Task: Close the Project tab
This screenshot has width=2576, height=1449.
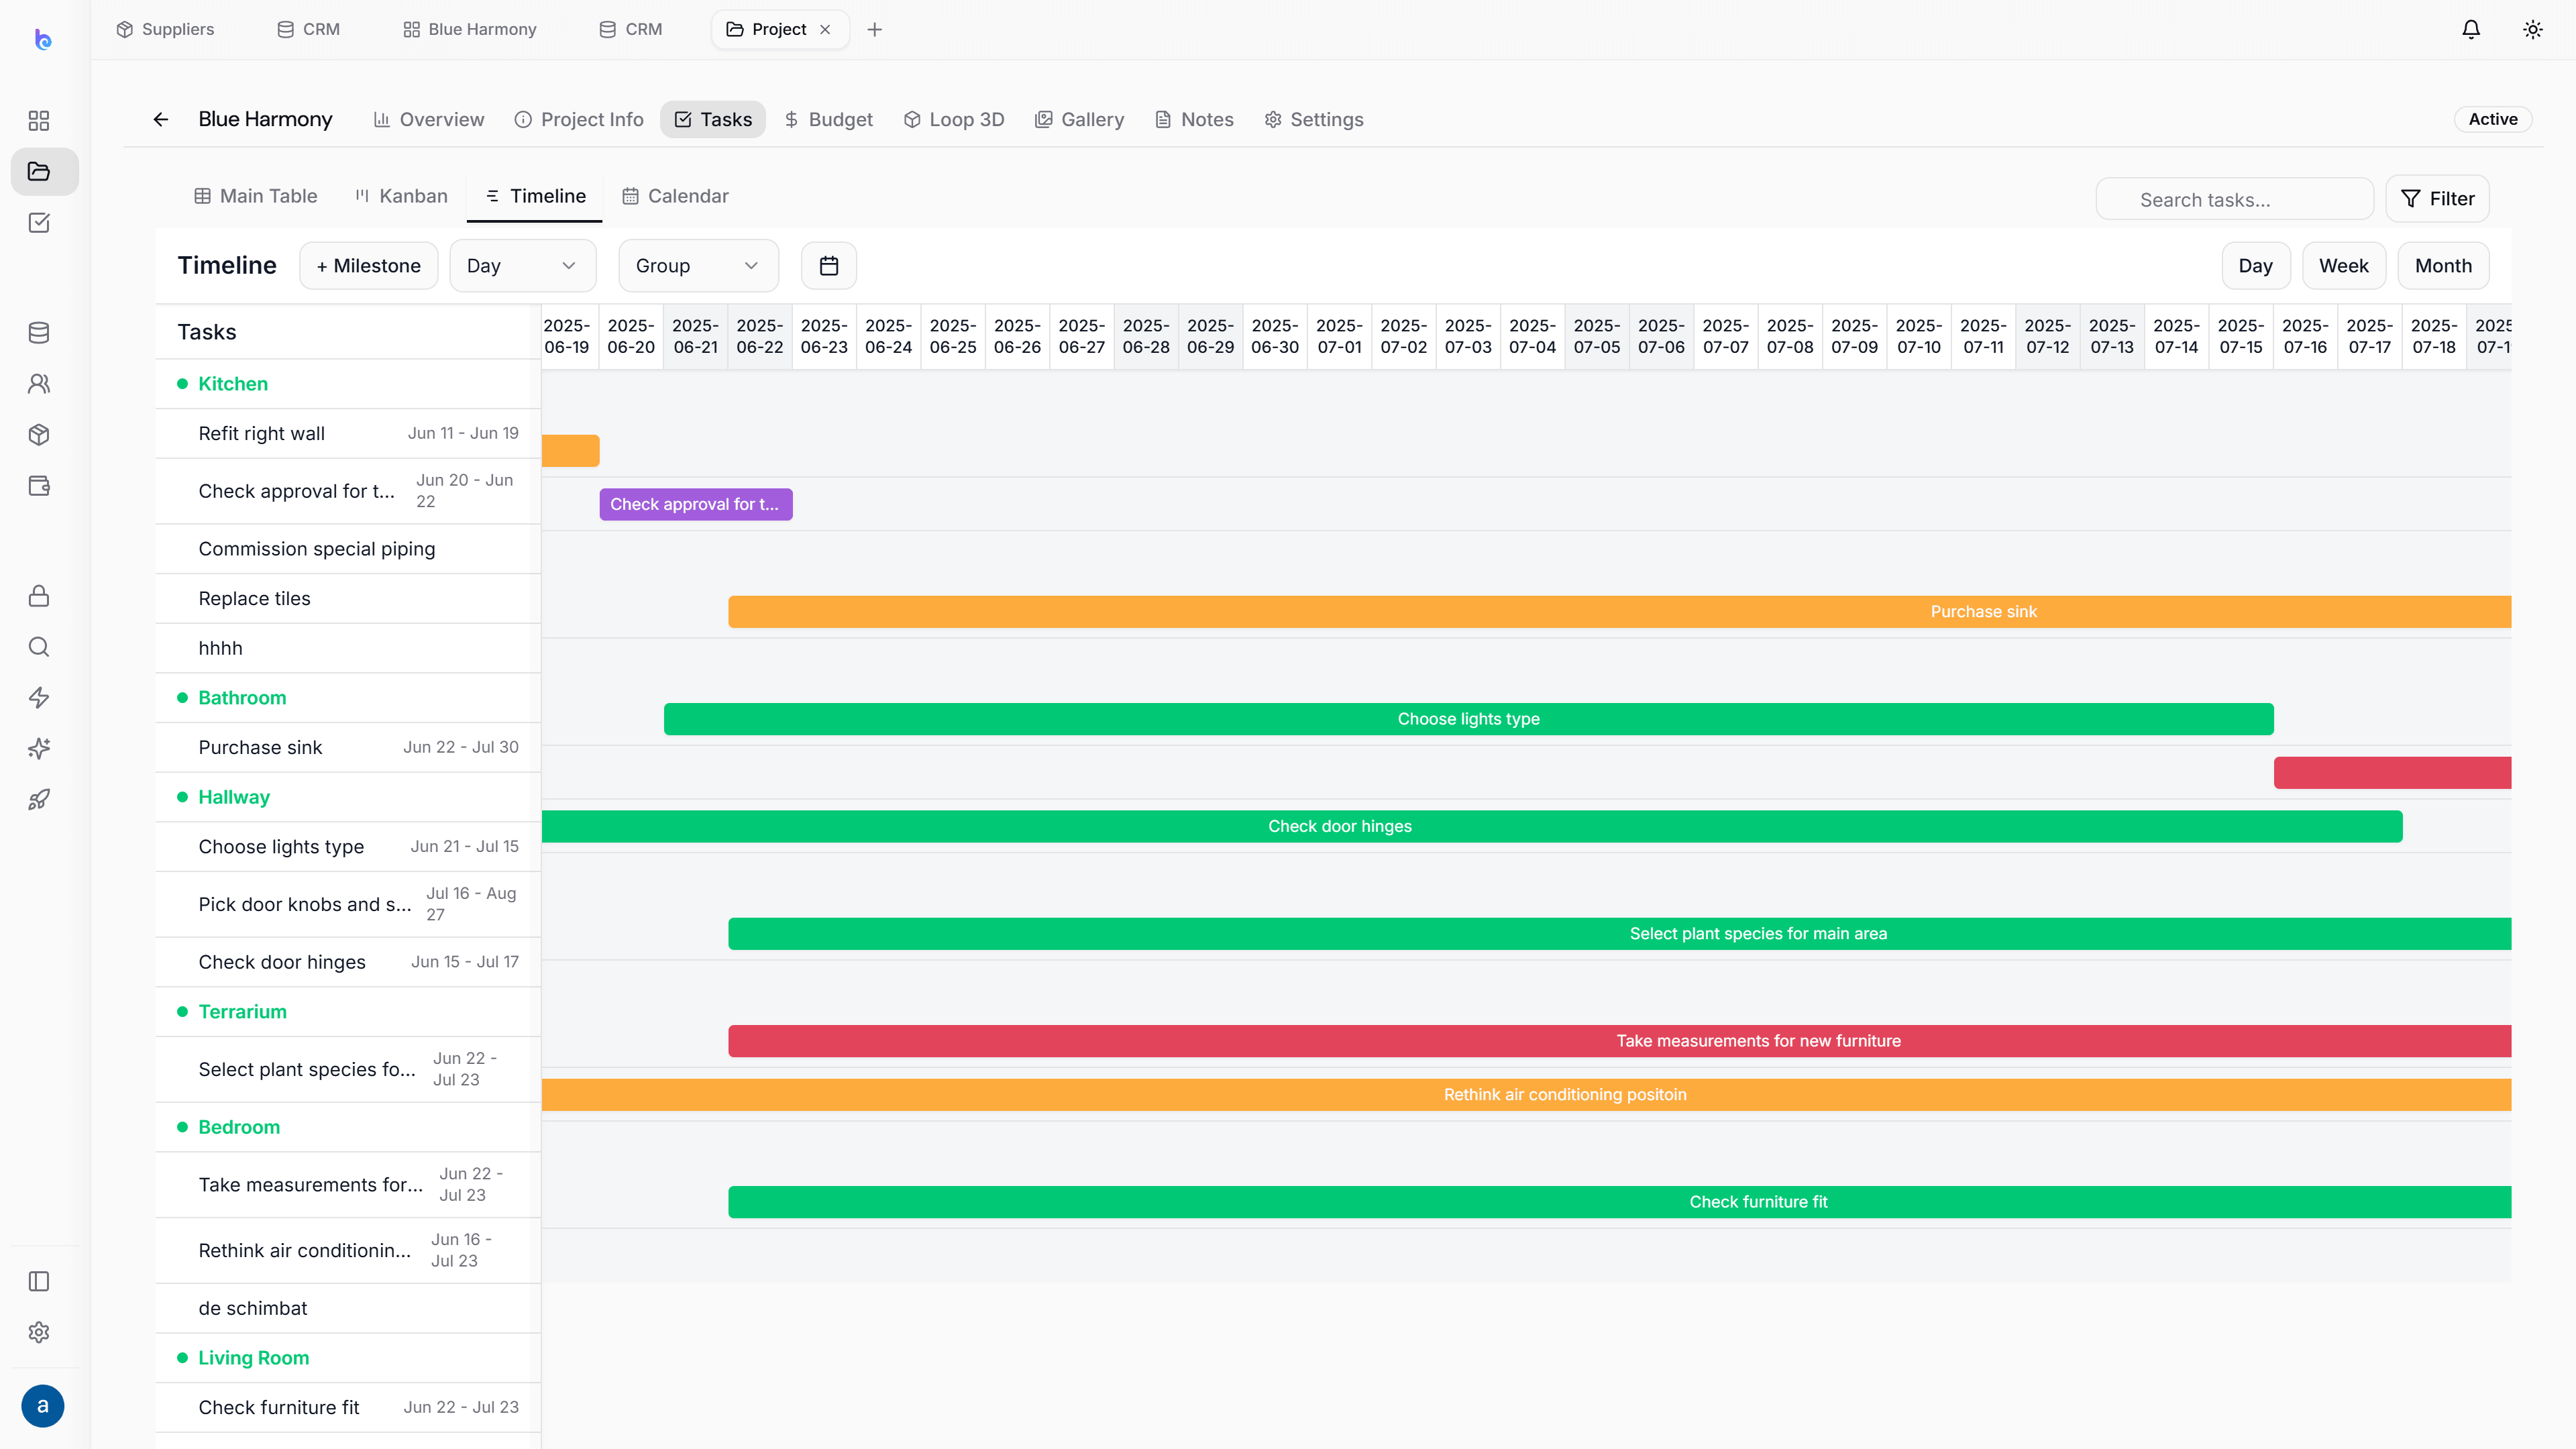Action: point(825,30)
